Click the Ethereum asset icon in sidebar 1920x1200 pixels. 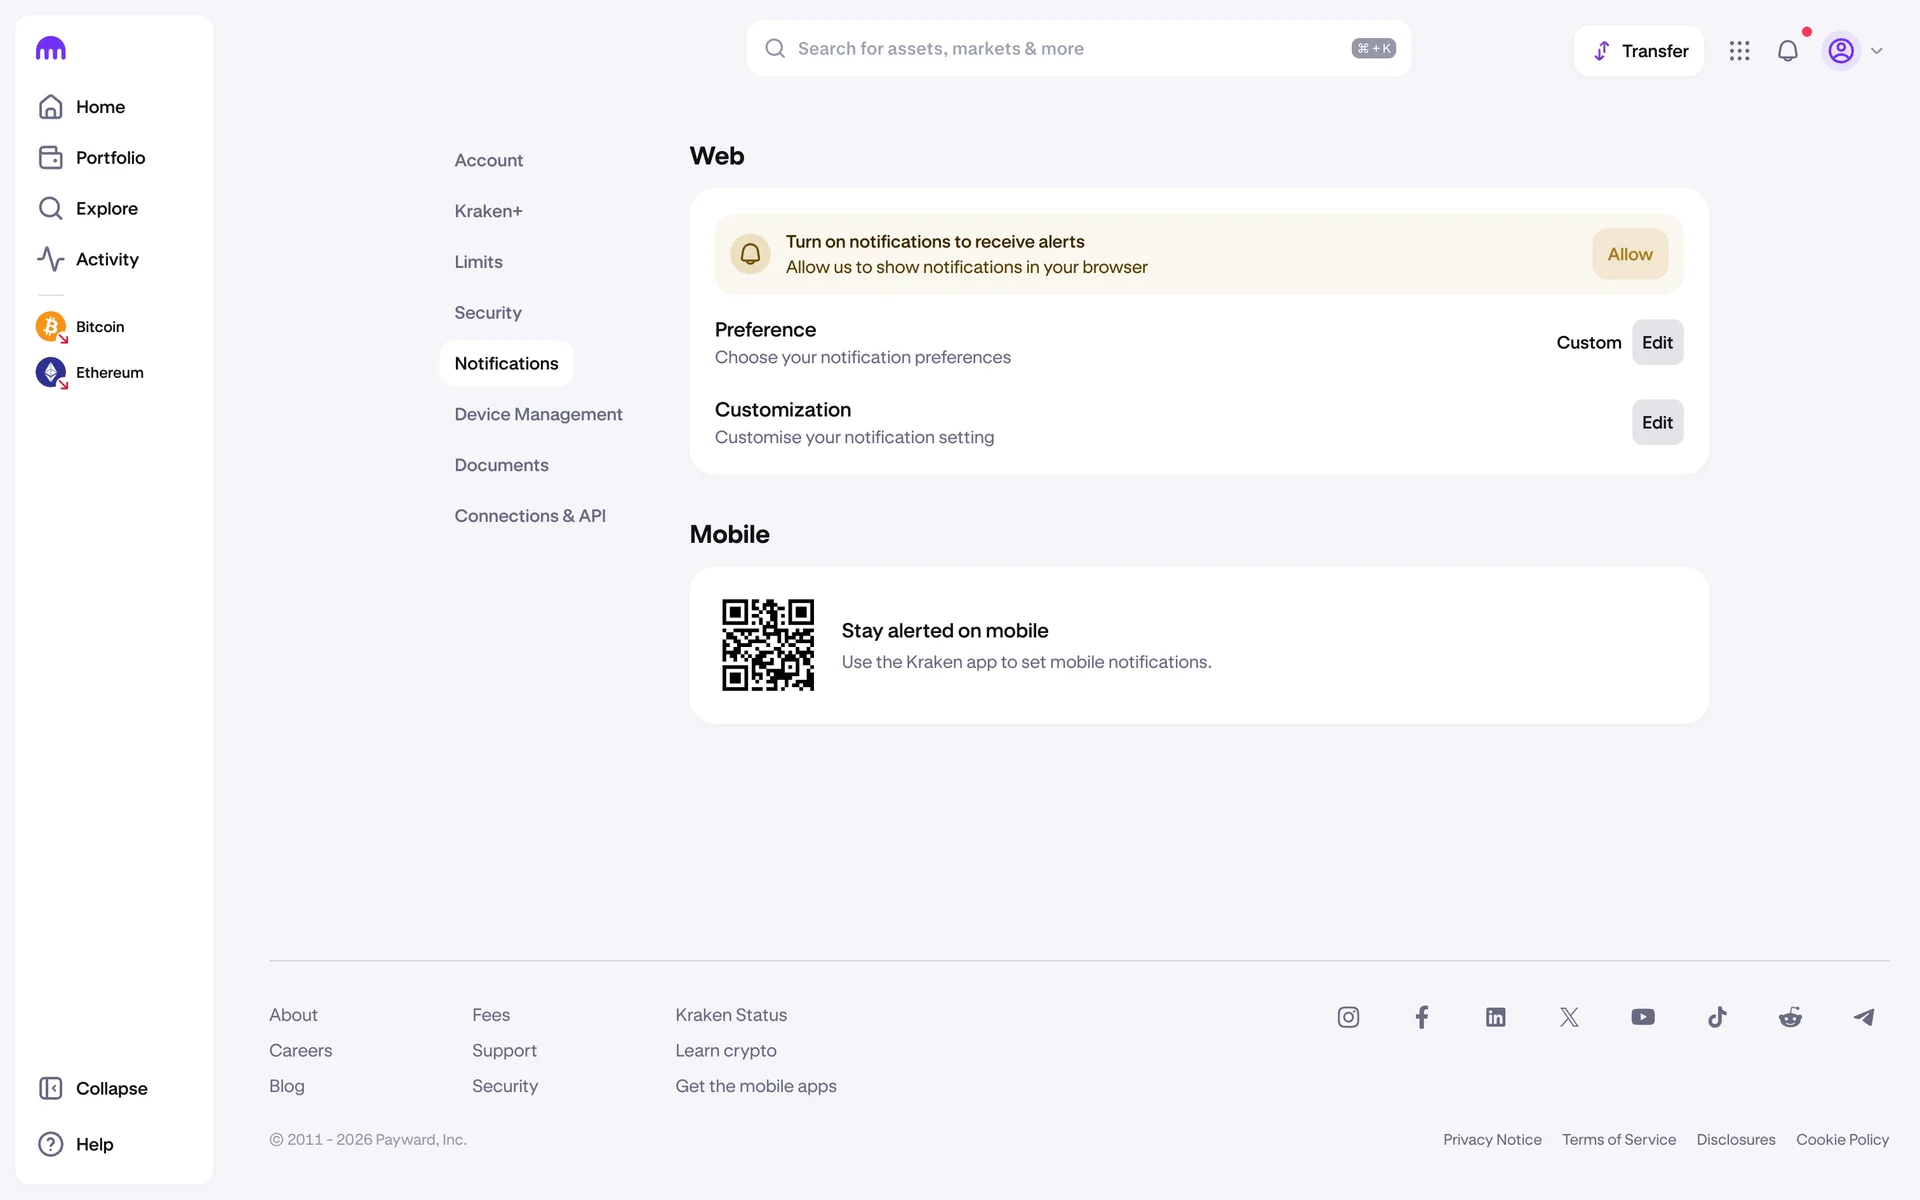click(50, 372)
